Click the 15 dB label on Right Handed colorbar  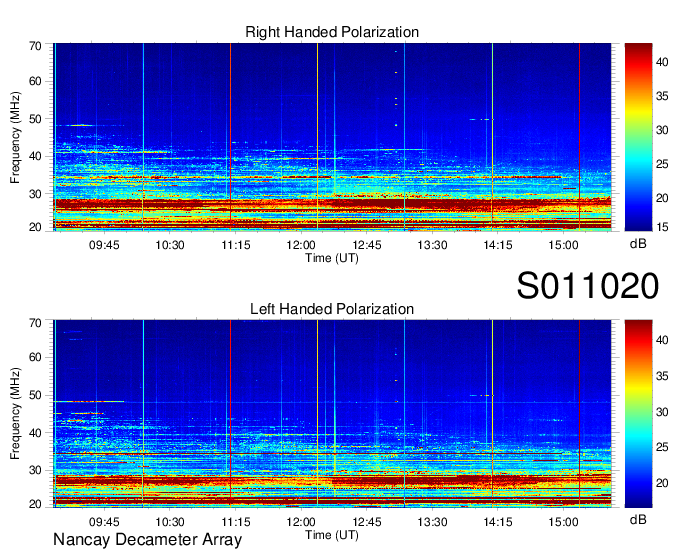coord(662,227)
